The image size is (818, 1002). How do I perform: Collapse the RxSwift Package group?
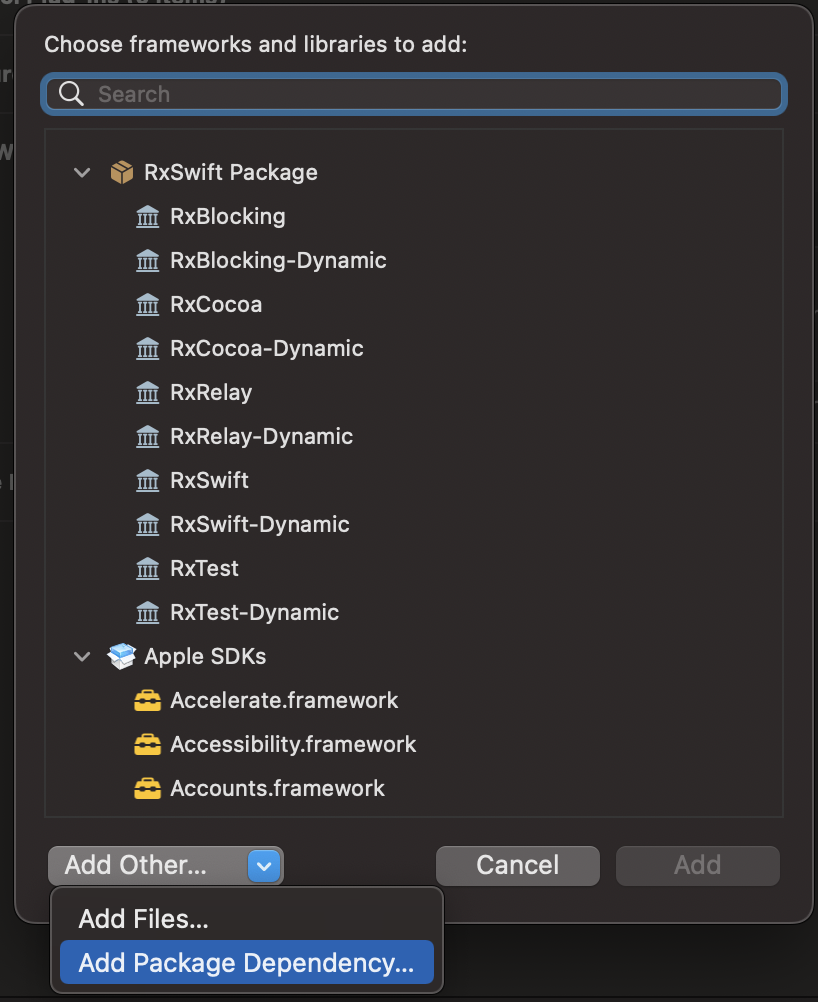[82, 173]
